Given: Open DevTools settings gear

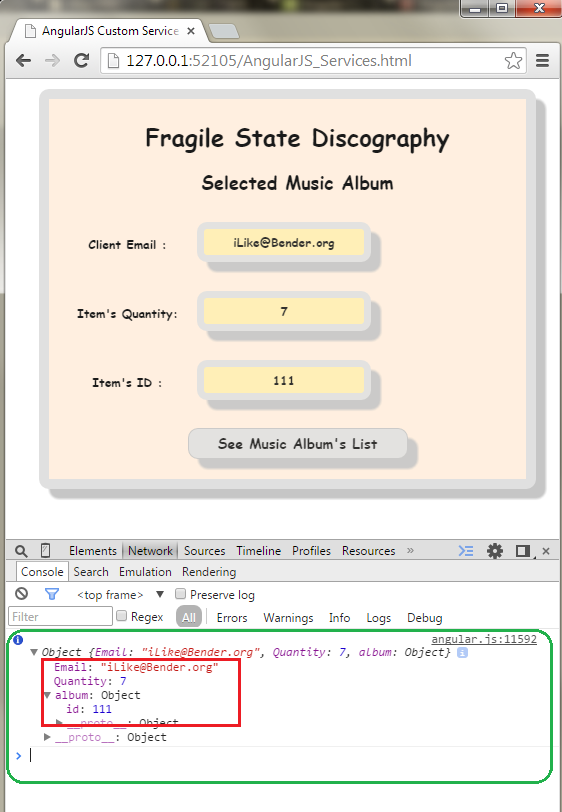Looking at the screenshot, I should pos(495,551).
